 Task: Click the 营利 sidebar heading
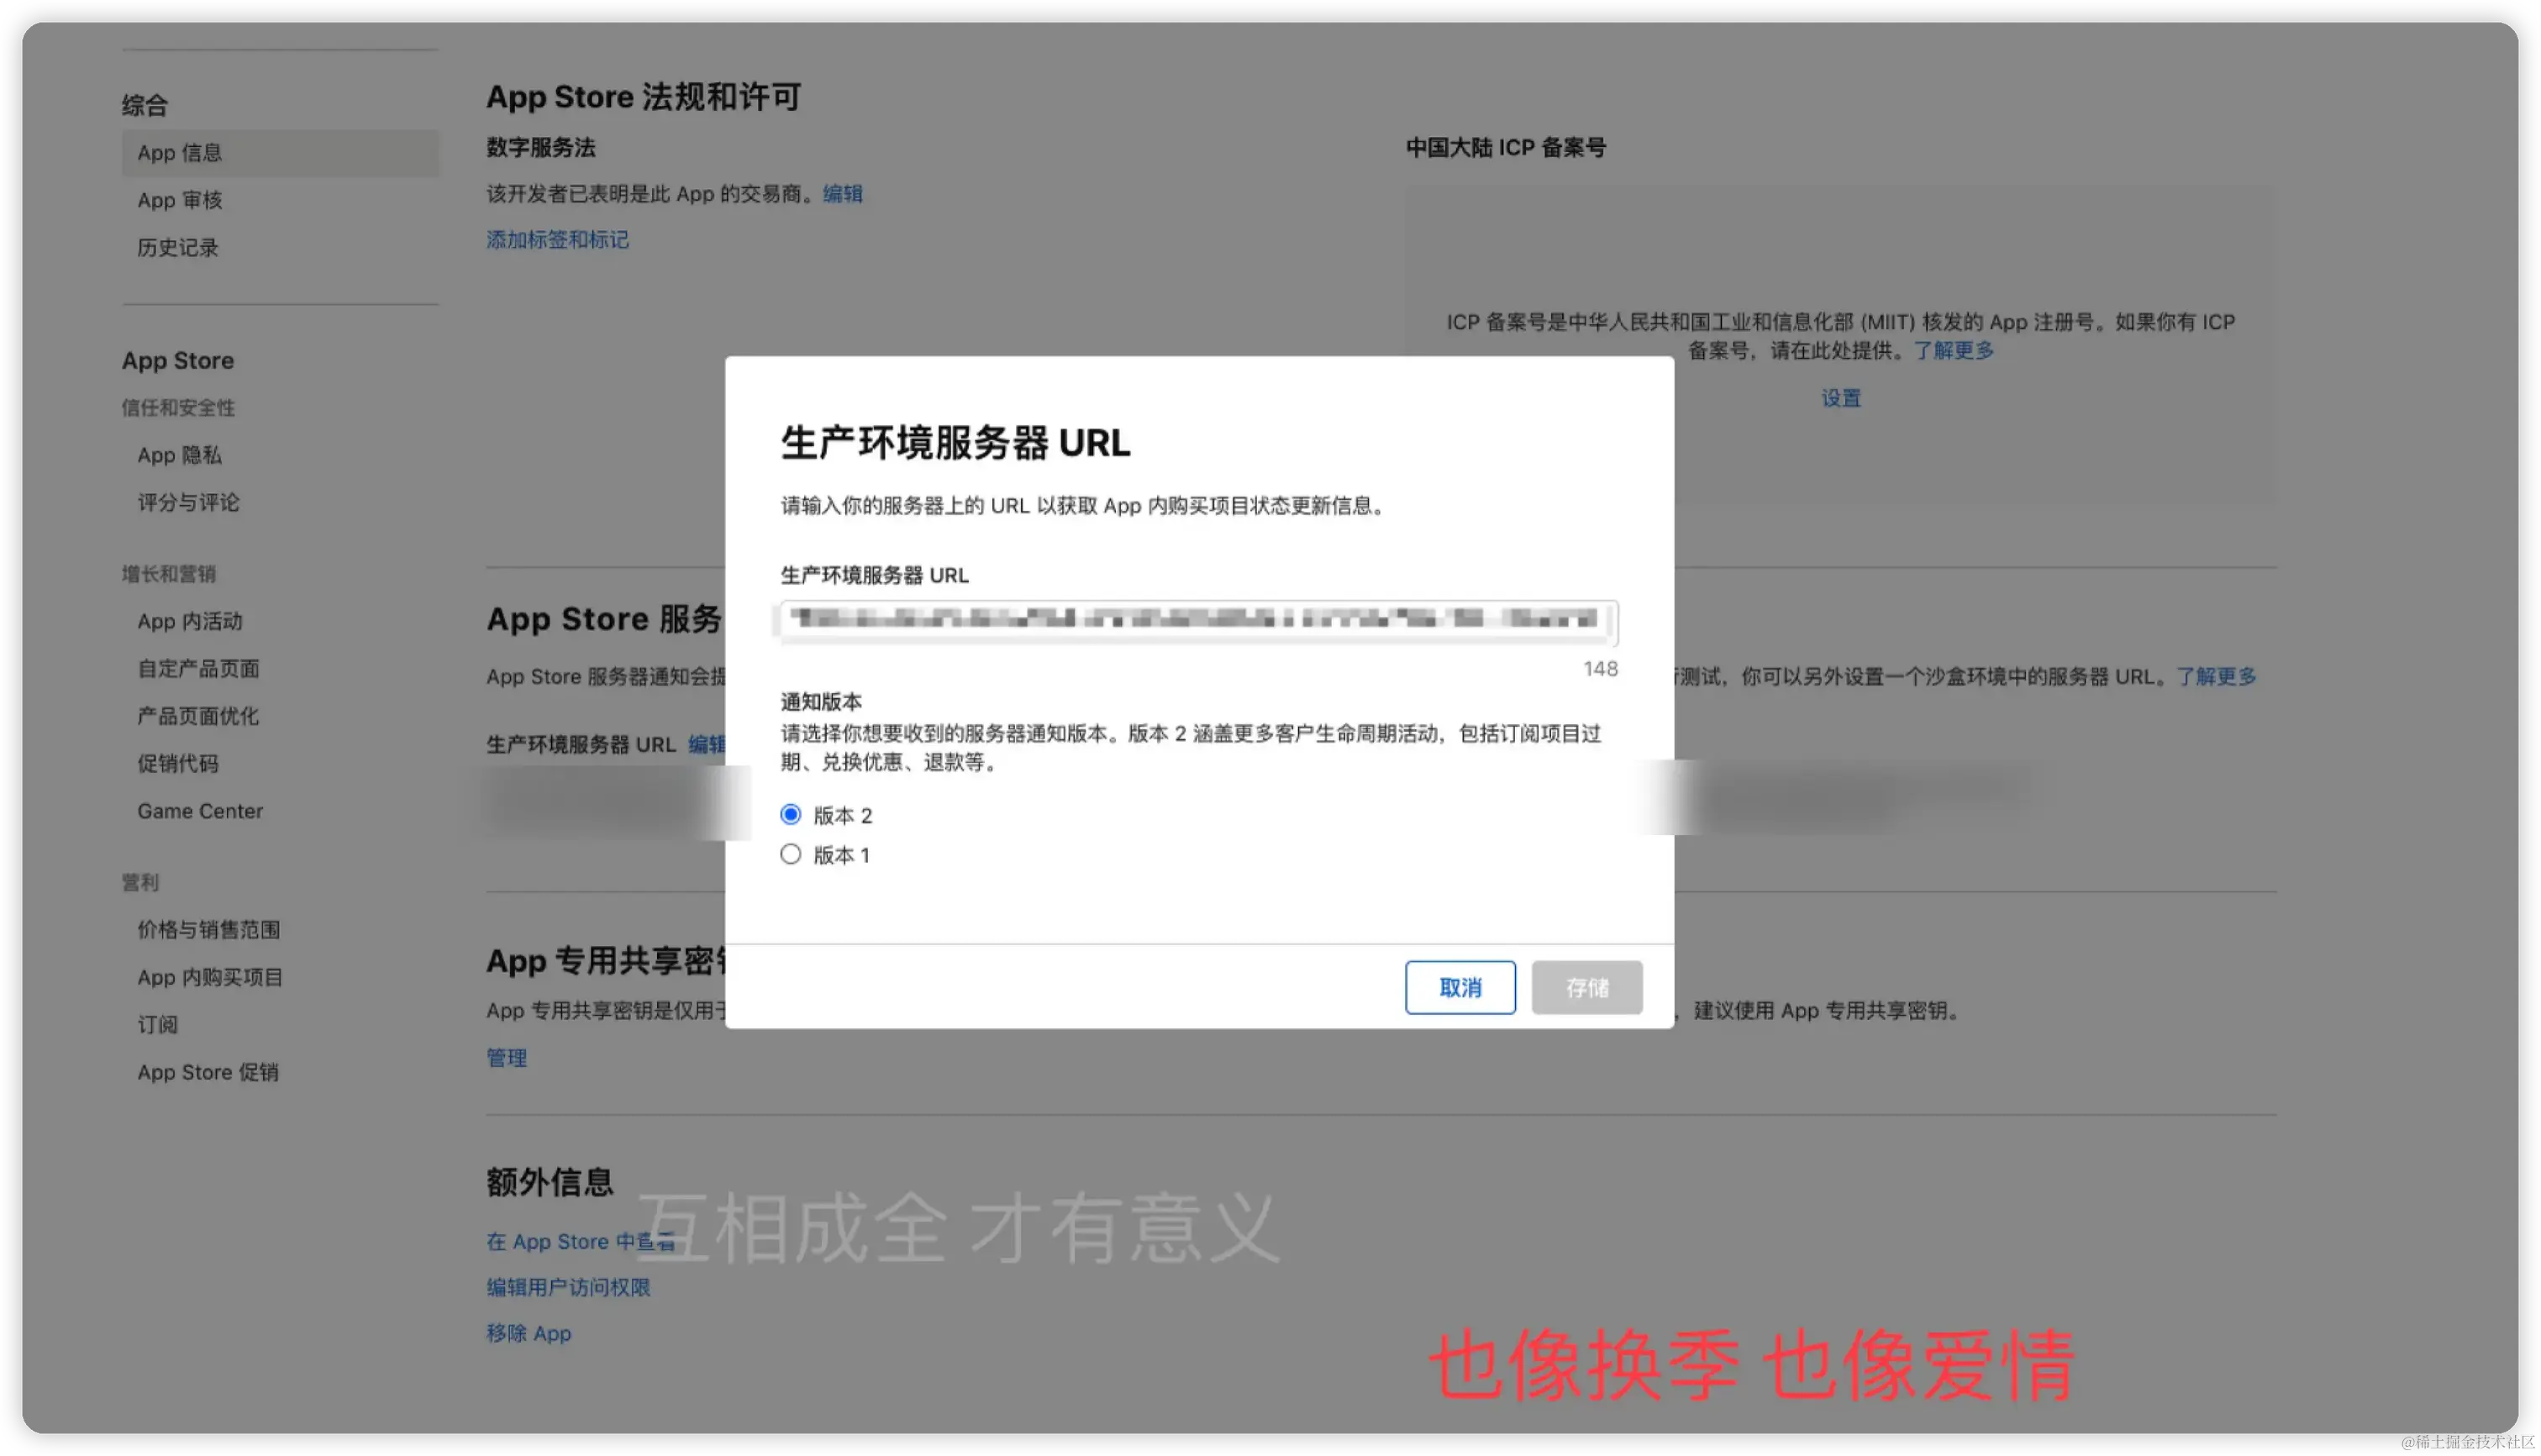[140, 882]
